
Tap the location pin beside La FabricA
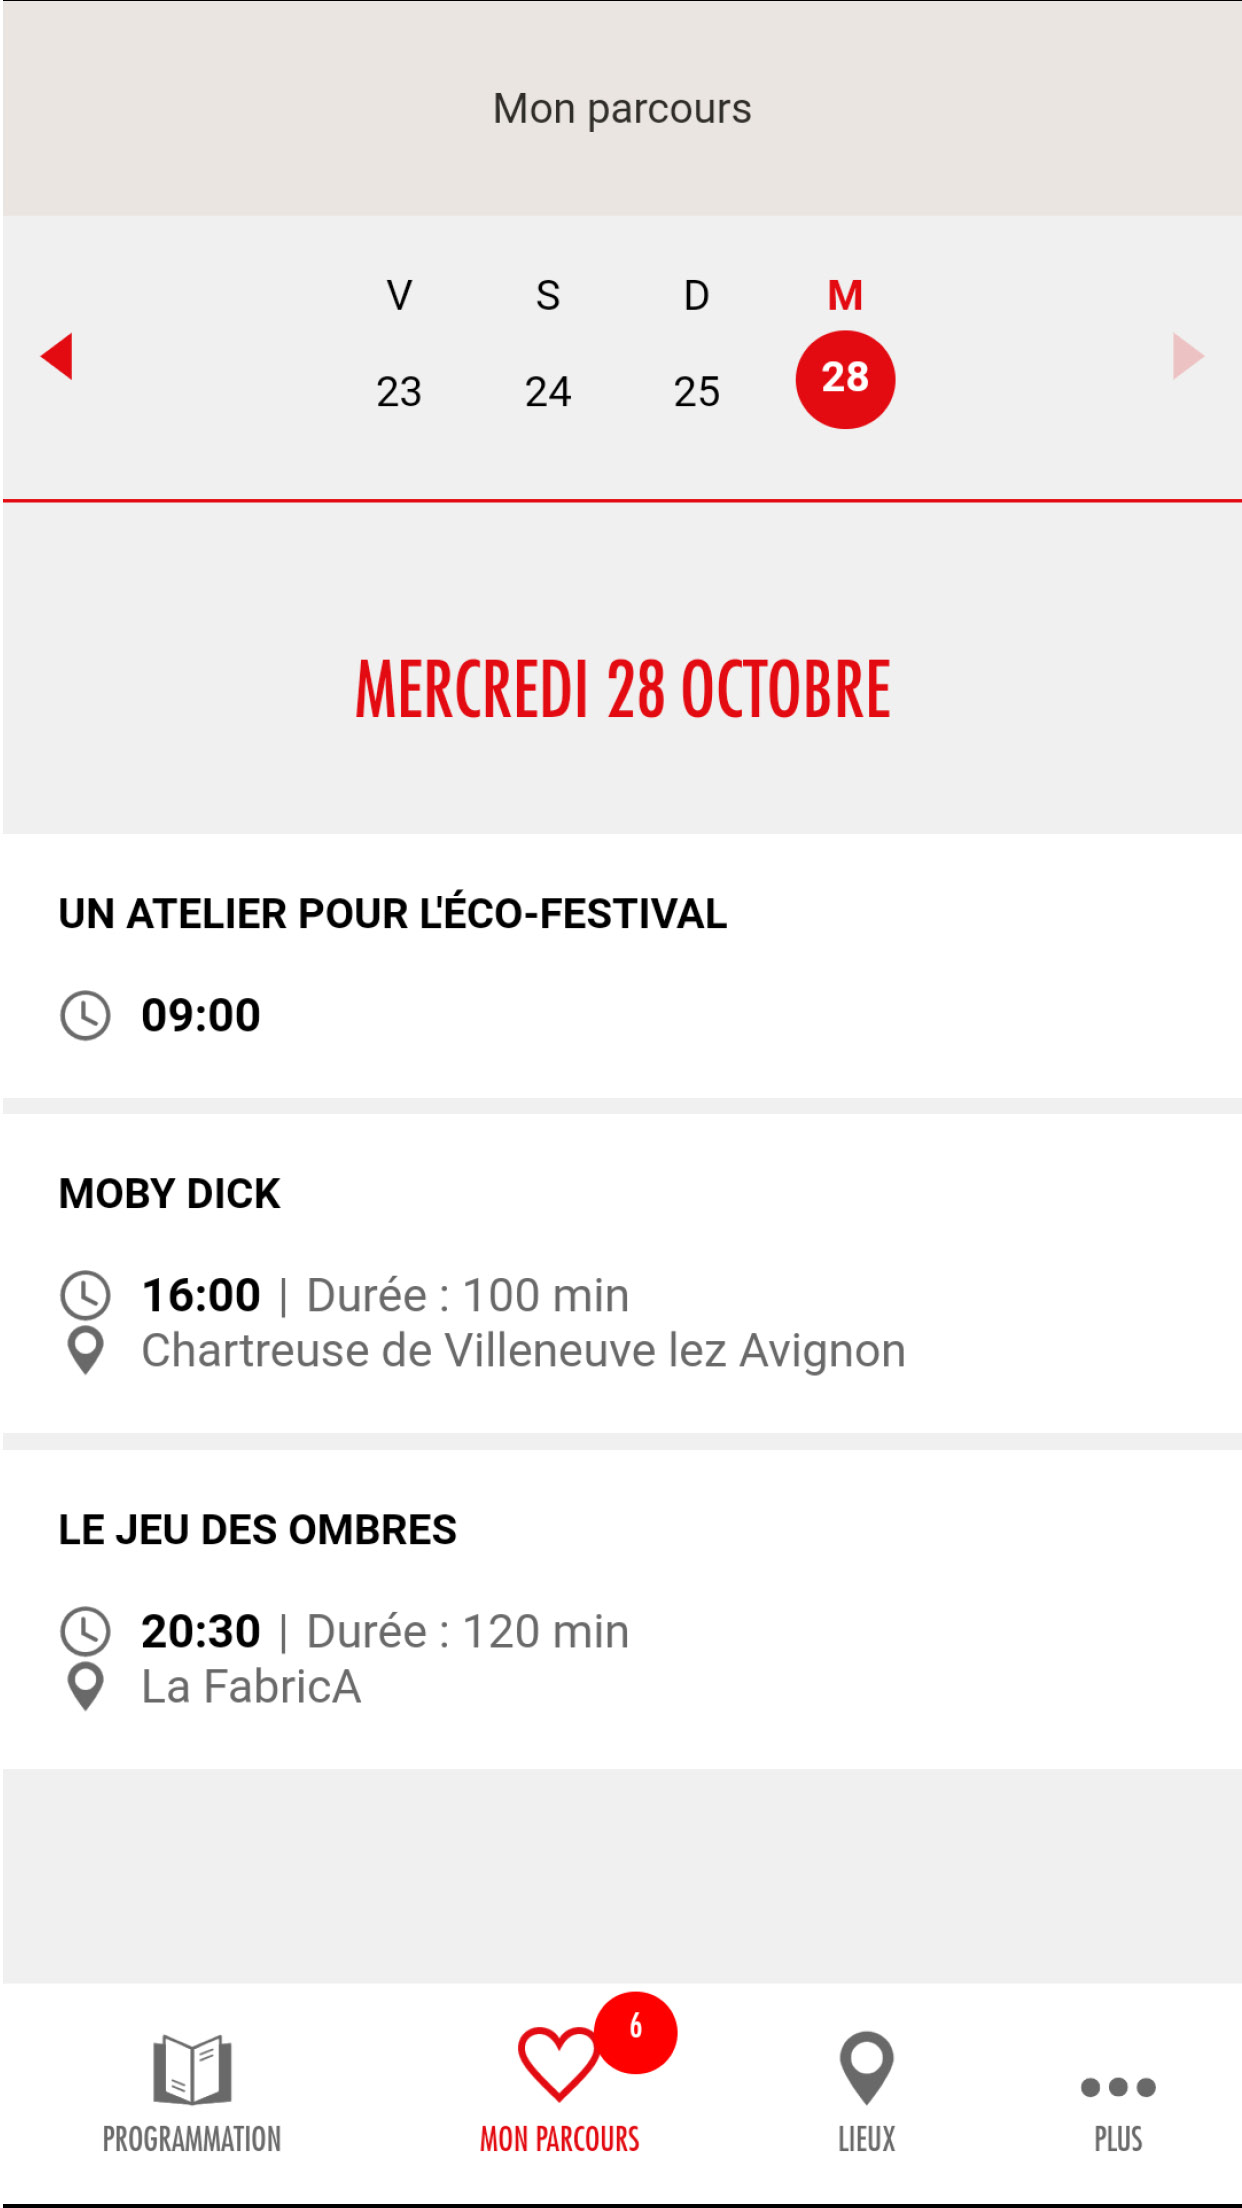pos(86,1687)
